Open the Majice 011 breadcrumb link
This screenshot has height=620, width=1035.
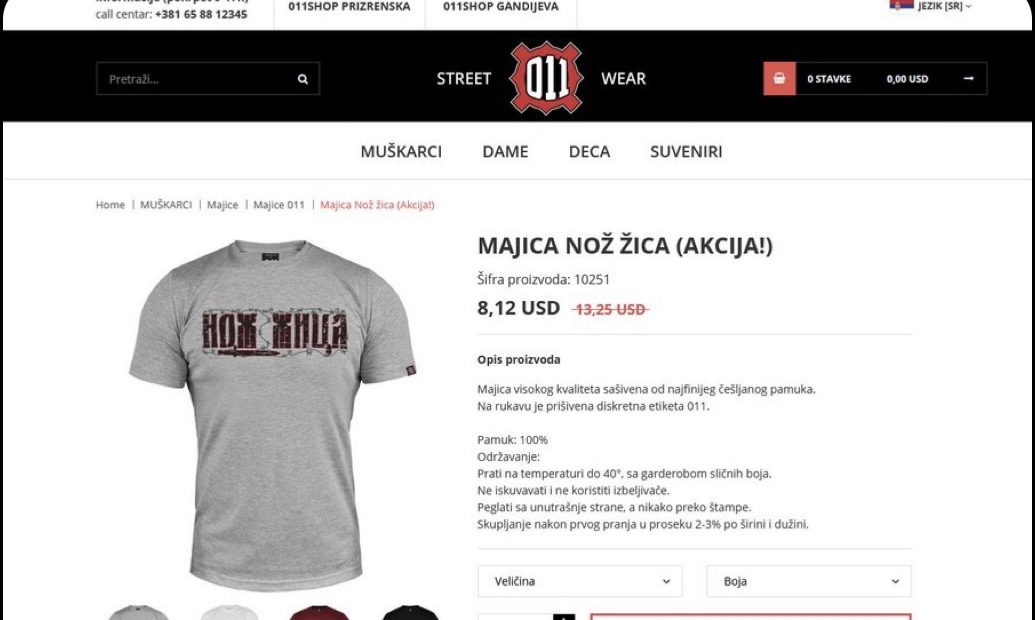pos(279,205)
